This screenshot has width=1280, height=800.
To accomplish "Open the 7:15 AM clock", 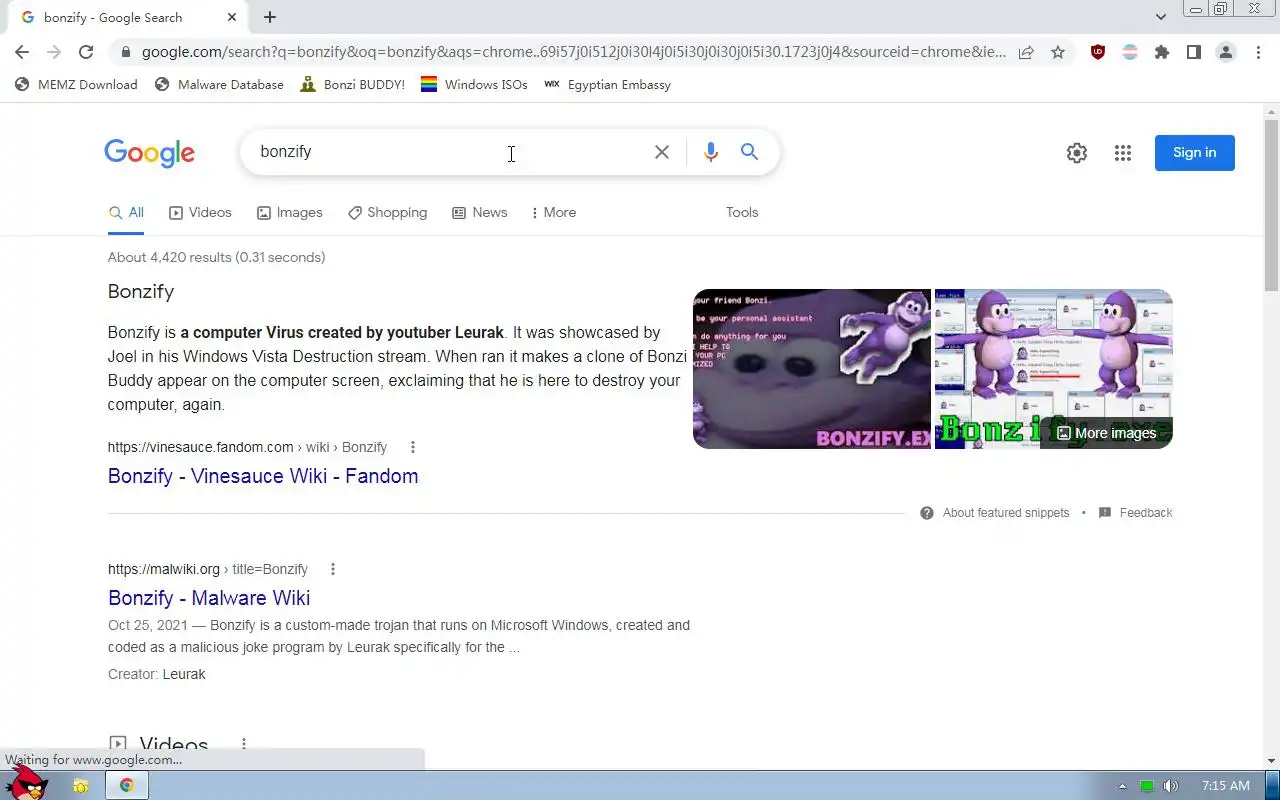I will pyautogui.click(x=1226, y=786).
